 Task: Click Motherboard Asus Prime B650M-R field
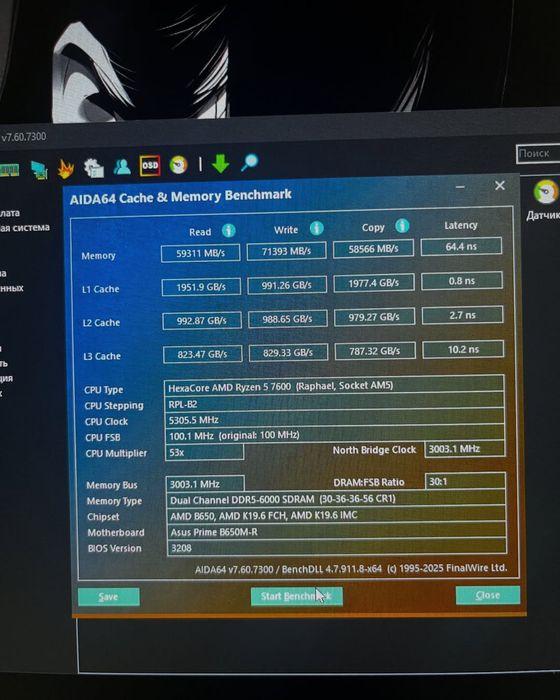point(337,531)
